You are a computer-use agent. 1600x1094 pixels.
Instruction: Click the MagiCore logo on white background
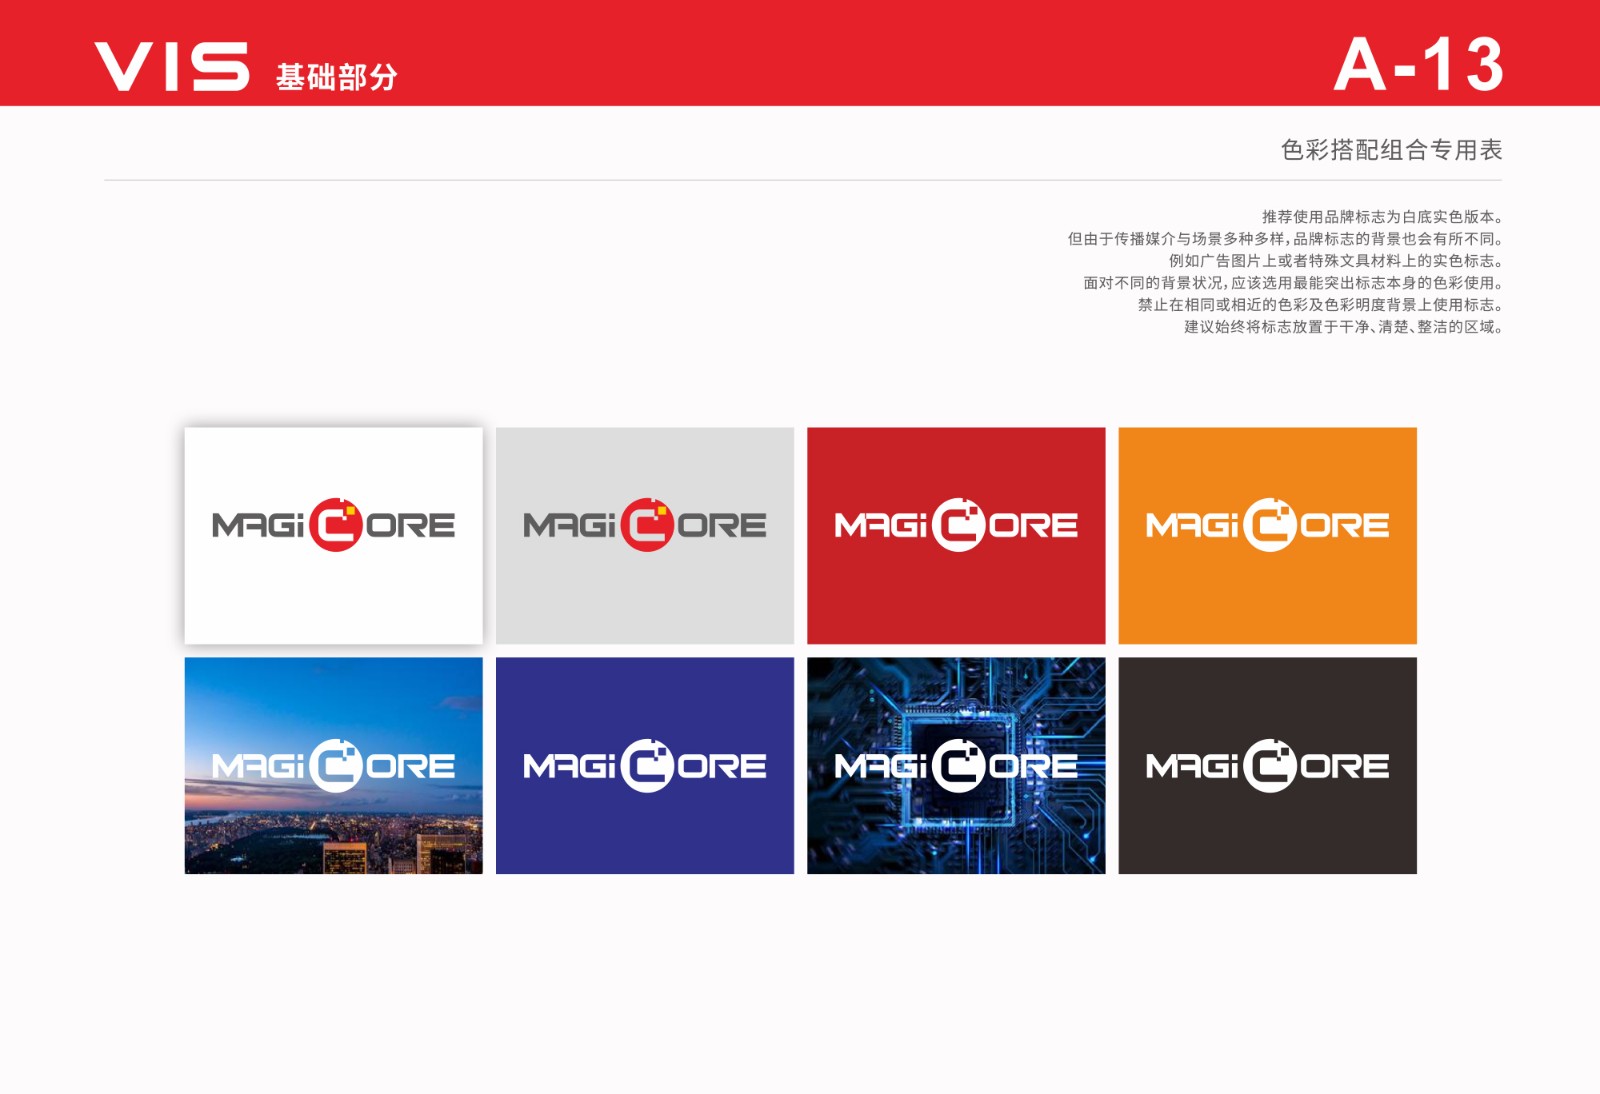(x=334, y=522)
